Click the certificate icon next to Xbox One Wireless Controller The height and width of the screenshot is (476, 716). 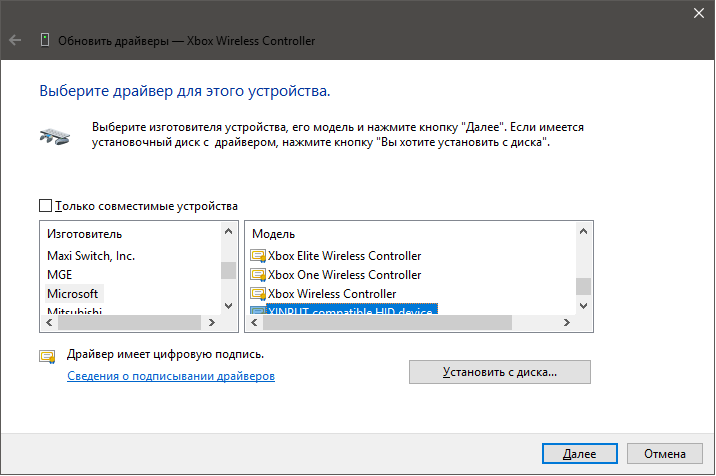(x=258, y=275)
